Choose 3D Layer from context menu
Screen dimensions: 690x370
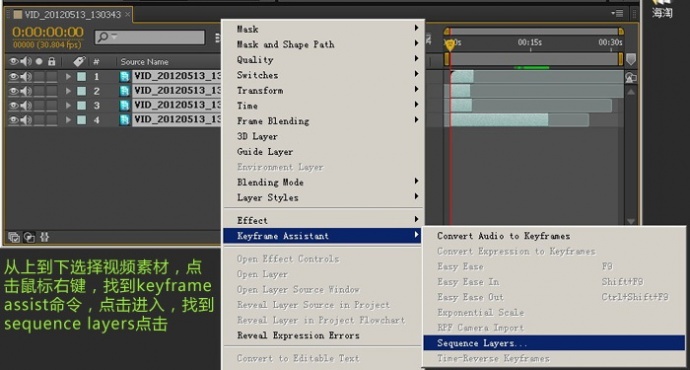[x=323, y=136]
